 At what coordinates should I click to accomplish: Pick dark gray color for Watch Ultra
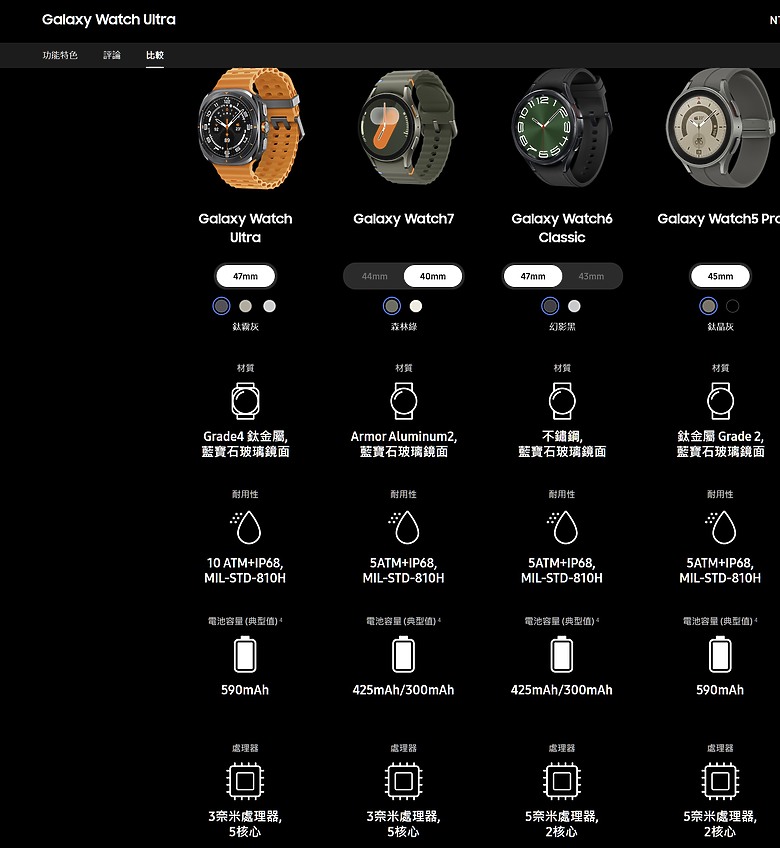click(221, 306)
